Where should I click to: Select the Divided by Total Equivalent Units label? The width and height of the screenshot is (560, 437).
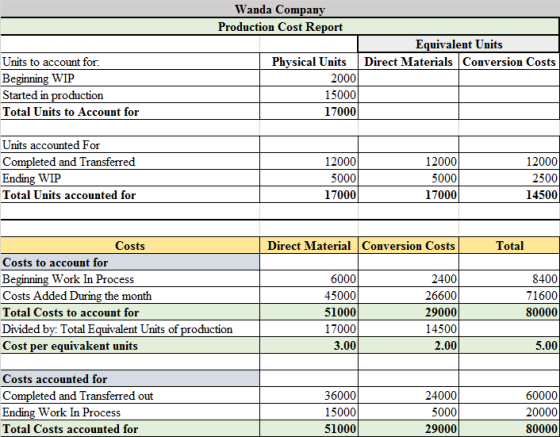coord(118,329)
